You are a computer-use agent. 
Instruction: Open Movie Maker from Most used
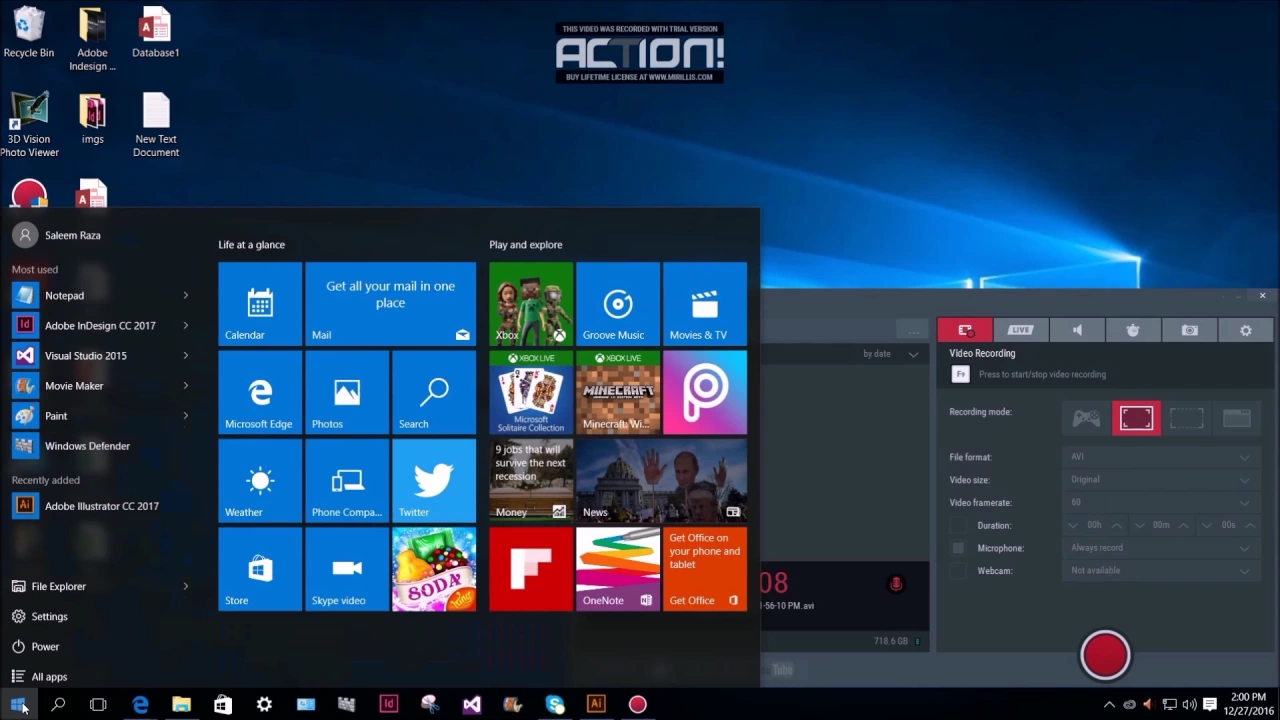[100, 386]
